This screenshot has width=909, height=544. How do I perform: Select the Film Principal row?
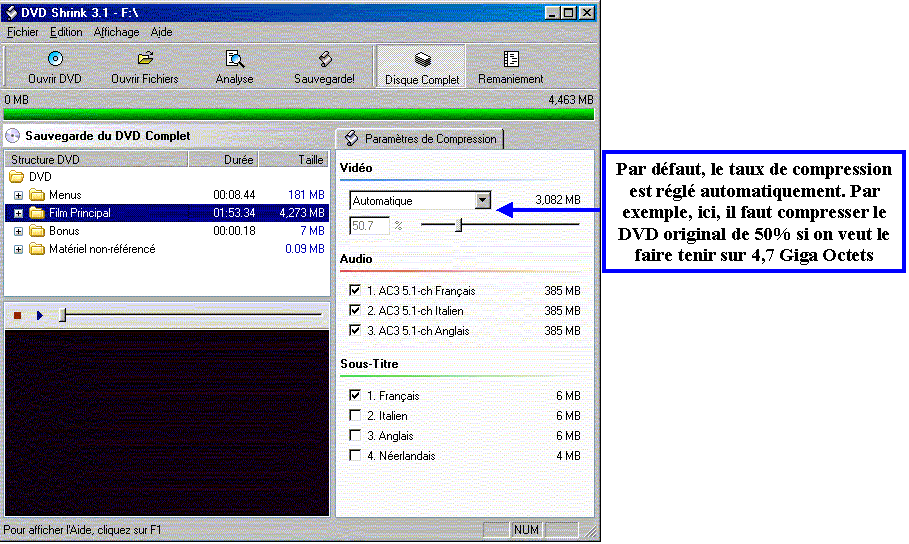click(167, 213)
